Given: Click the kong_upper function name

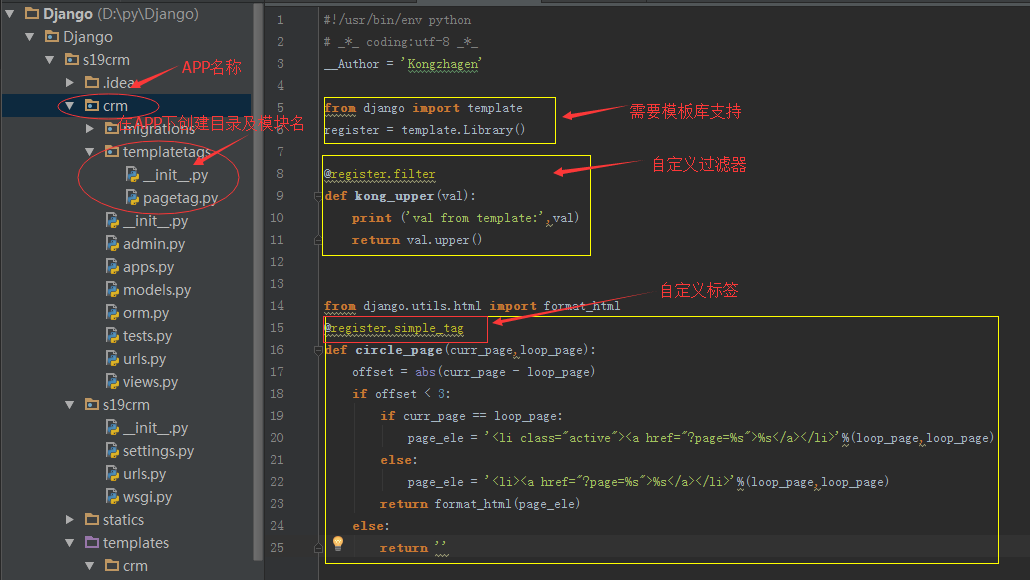Looking at the screenshot, I should (394, 196).
